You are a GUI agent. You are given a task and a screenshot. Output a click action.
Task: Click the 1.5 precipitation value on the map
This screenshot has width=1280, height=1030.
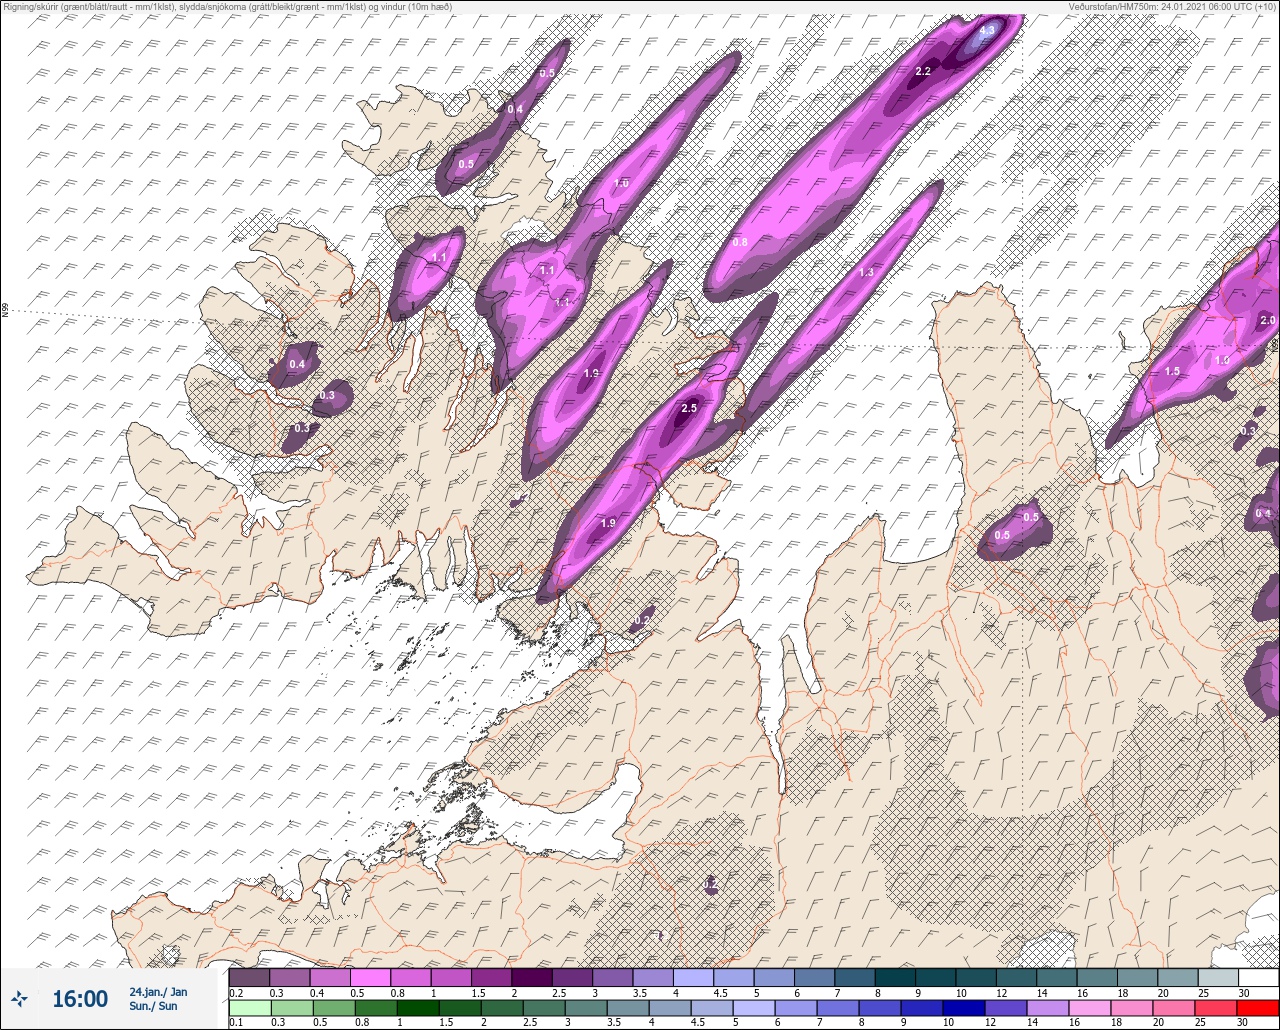coord(1172,371)
